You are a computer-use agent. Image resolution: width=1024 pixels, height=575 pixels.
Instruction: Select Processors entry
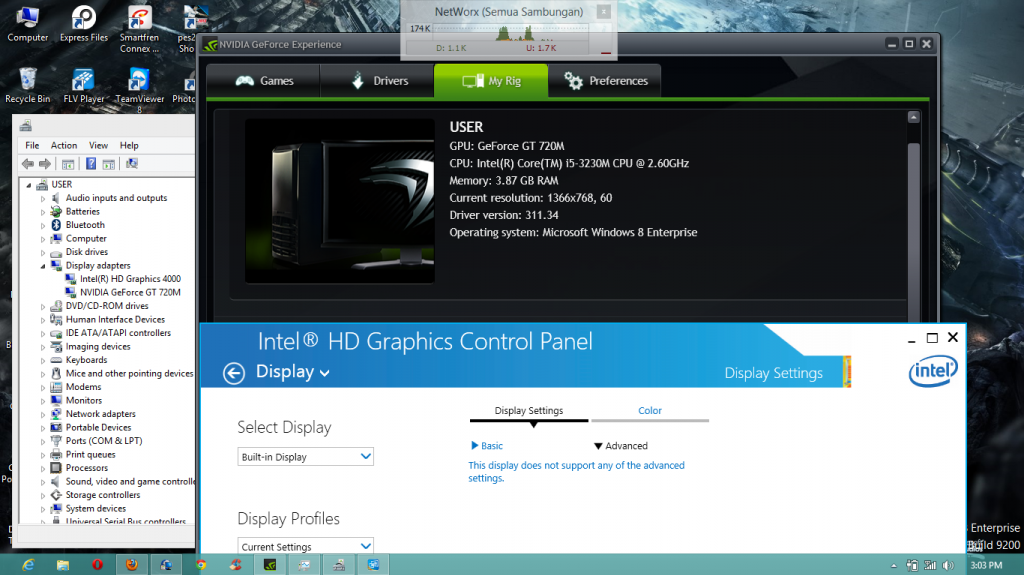coord(87,468)
